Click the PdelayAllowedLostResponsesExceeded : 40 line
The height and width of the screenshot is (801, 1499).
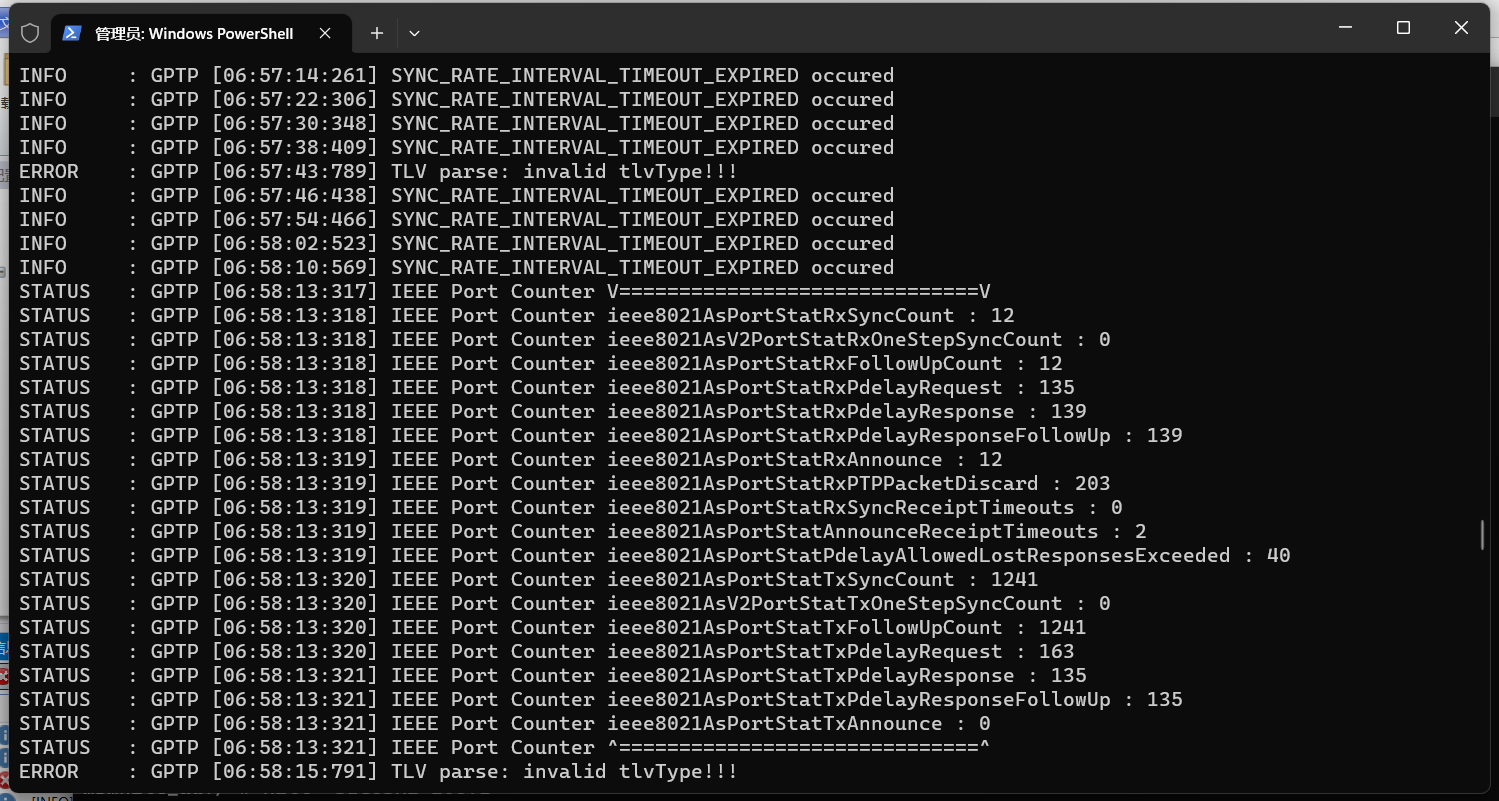655,555
